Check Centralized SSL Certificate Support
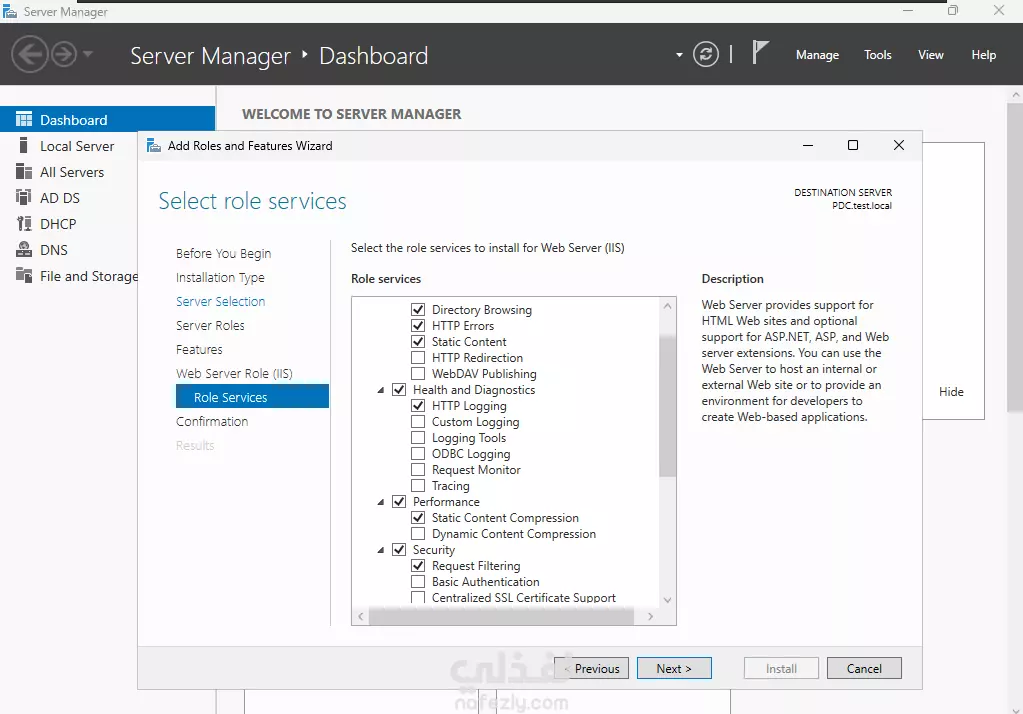This screenshot has height=714, width=1023. click(418, 597)
